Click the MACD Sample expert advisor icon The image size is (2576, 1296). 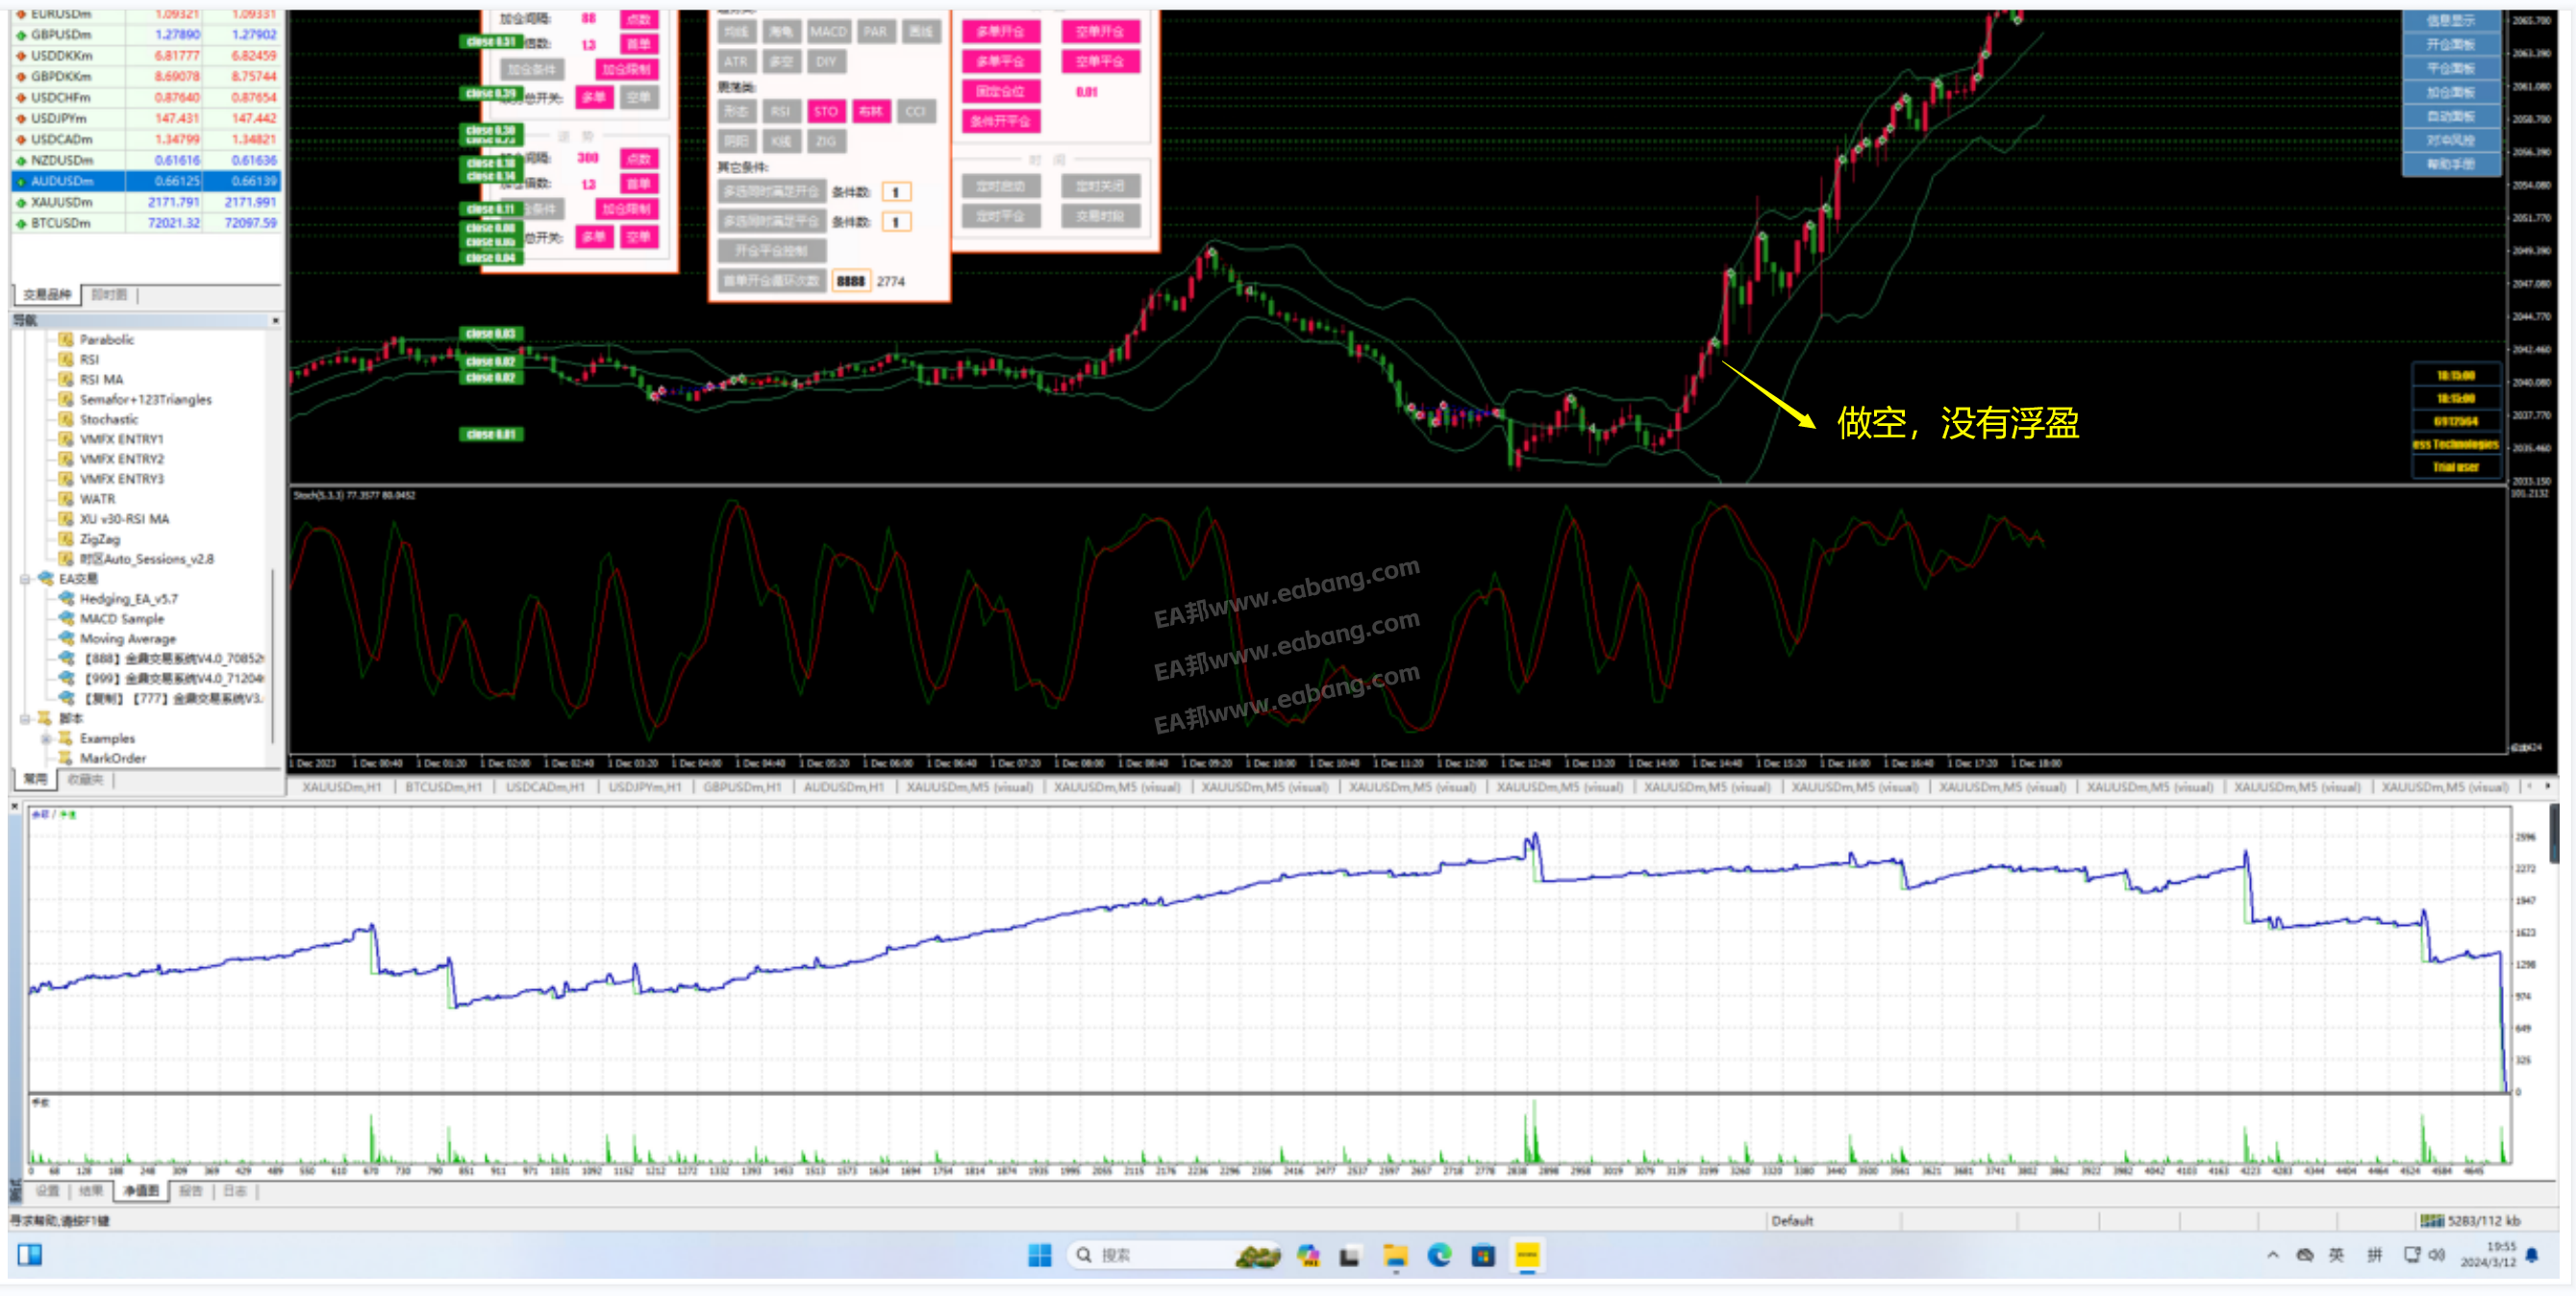tap(66, 619)
